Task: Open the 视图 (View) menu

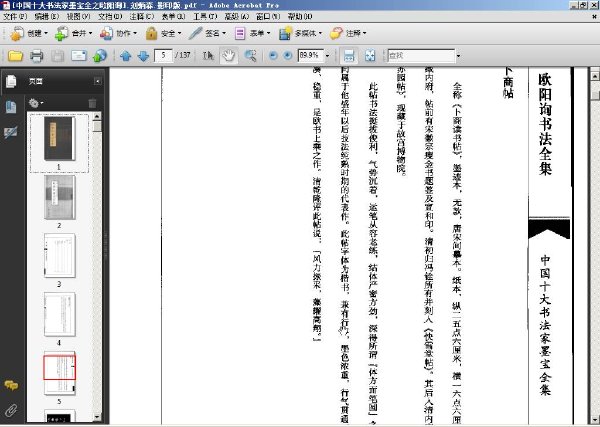Action: coord(78,16)
